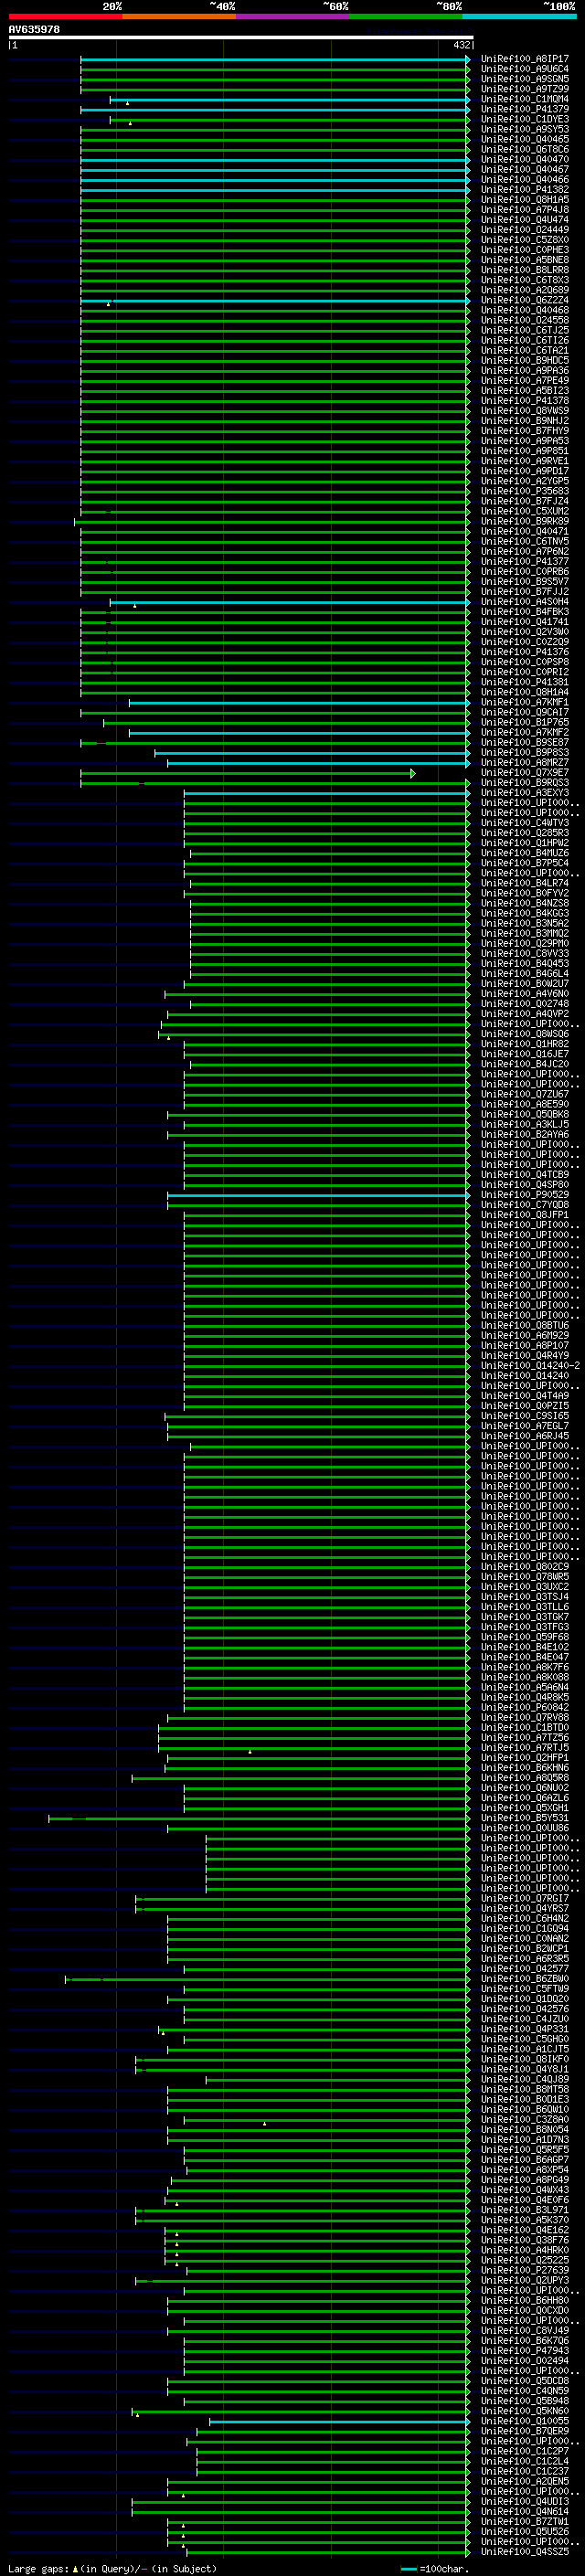
Task: Select the UniRef100_B4MUZ6 label
Action: tap(524, 853)
